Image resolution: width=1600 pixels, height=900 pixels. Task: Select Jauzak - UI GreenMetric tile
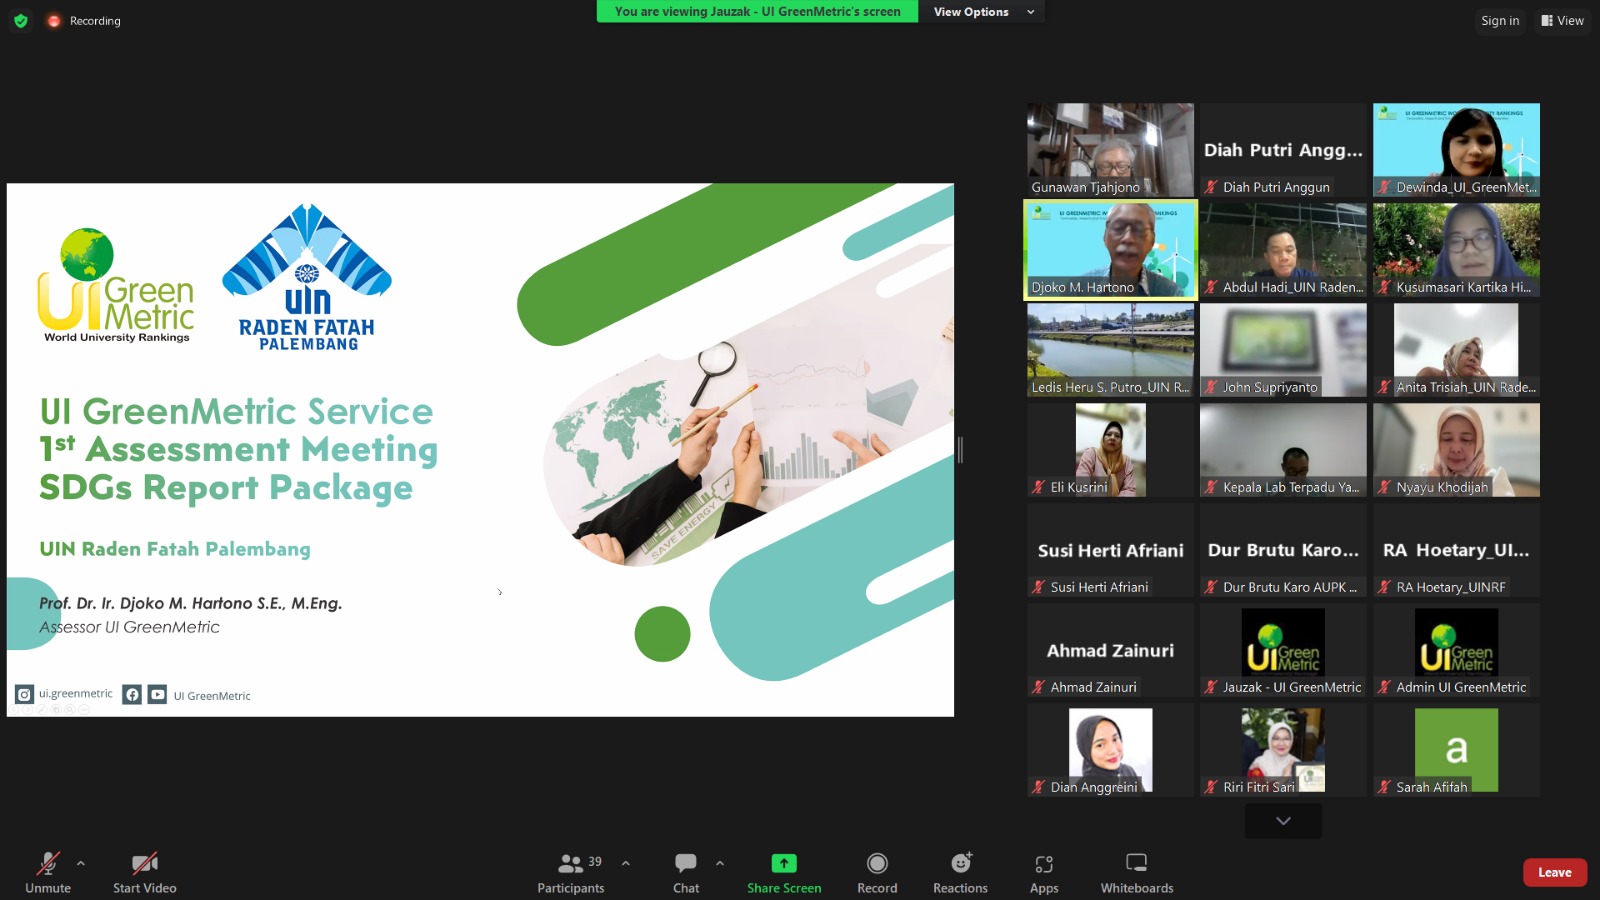pyautogui.click(x=1283, y=650)
